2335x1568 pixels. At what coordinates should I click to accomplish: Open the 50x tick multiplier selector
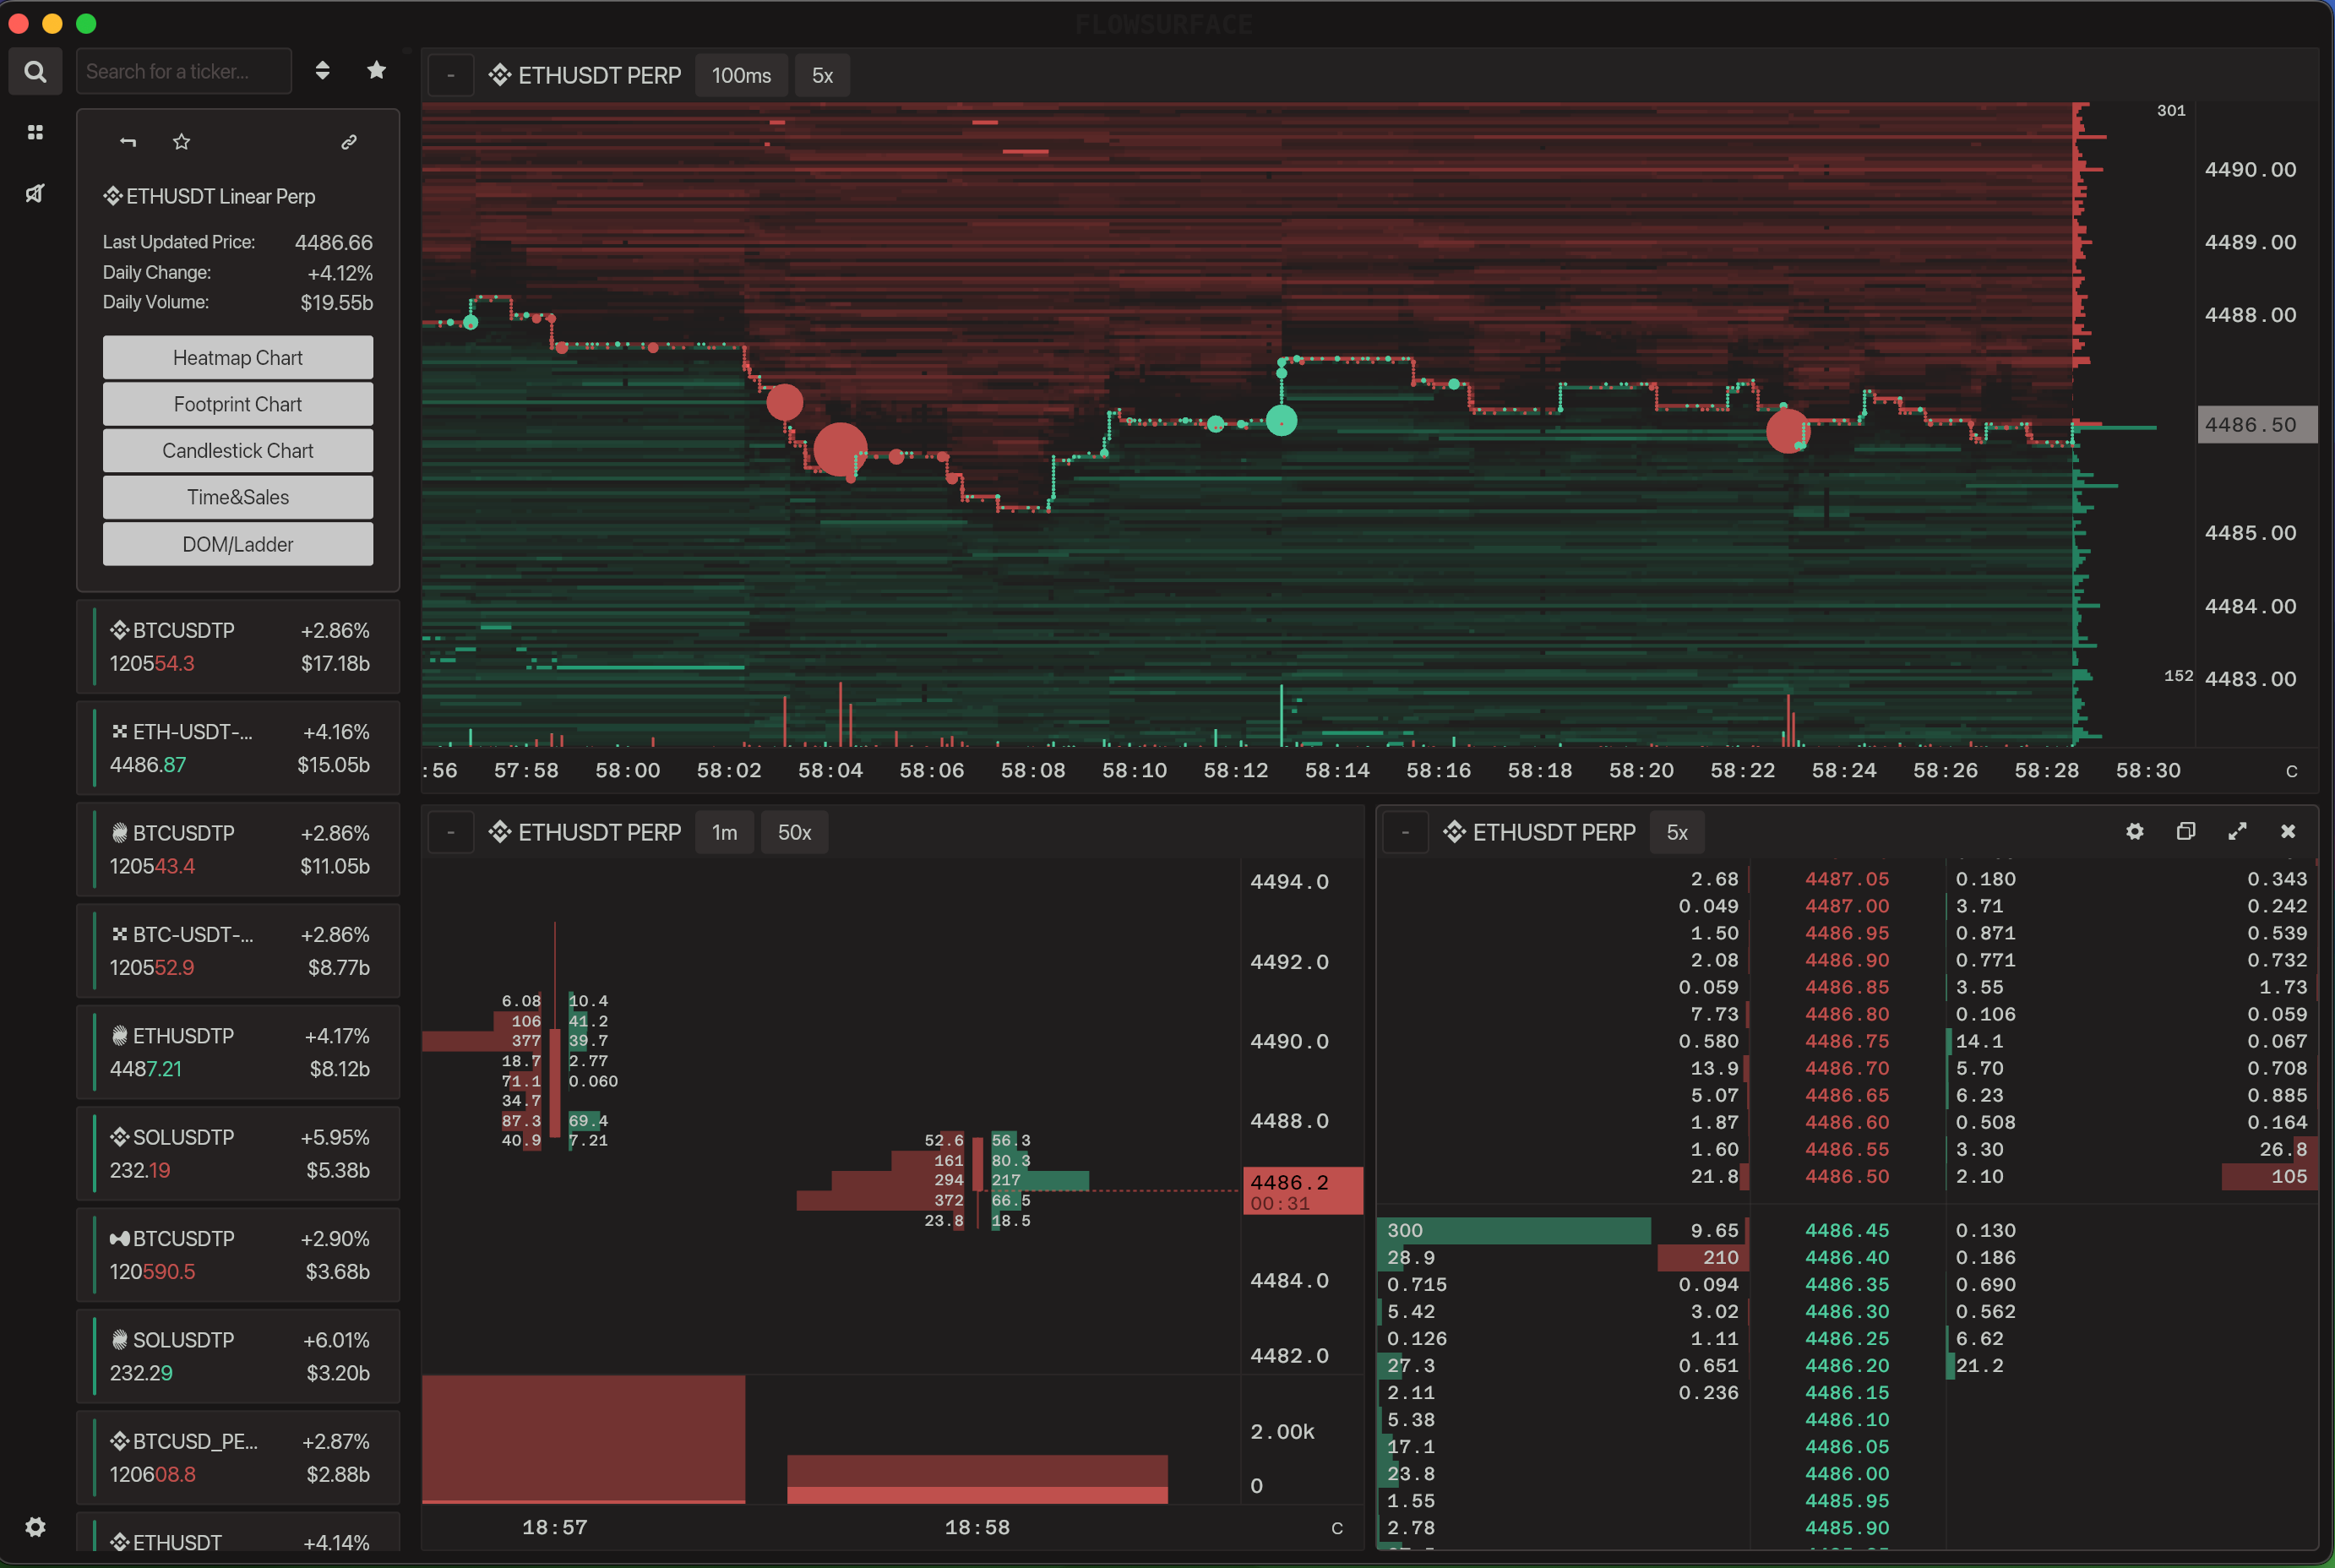click(x=794, y=832)
